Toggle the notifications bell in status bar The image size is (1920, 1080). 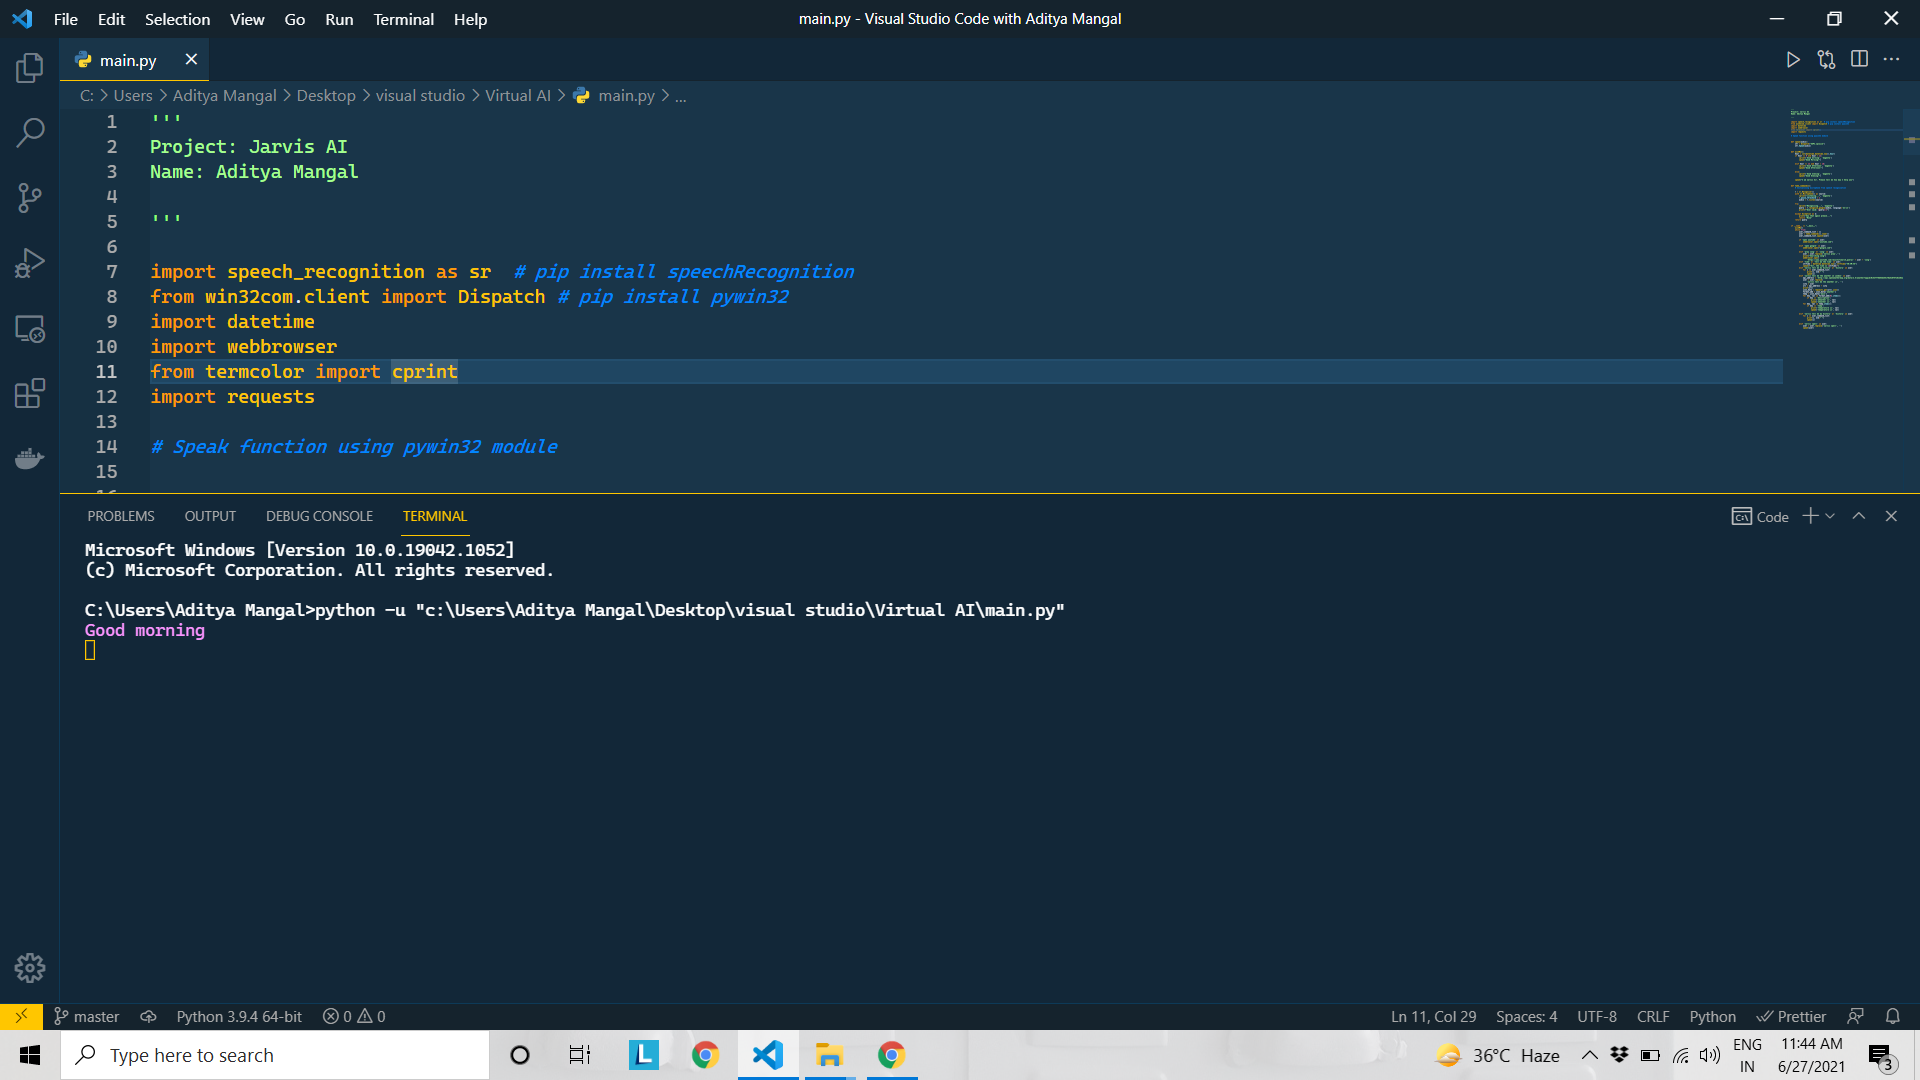pyautogui.click(x=1893, y=1016)
